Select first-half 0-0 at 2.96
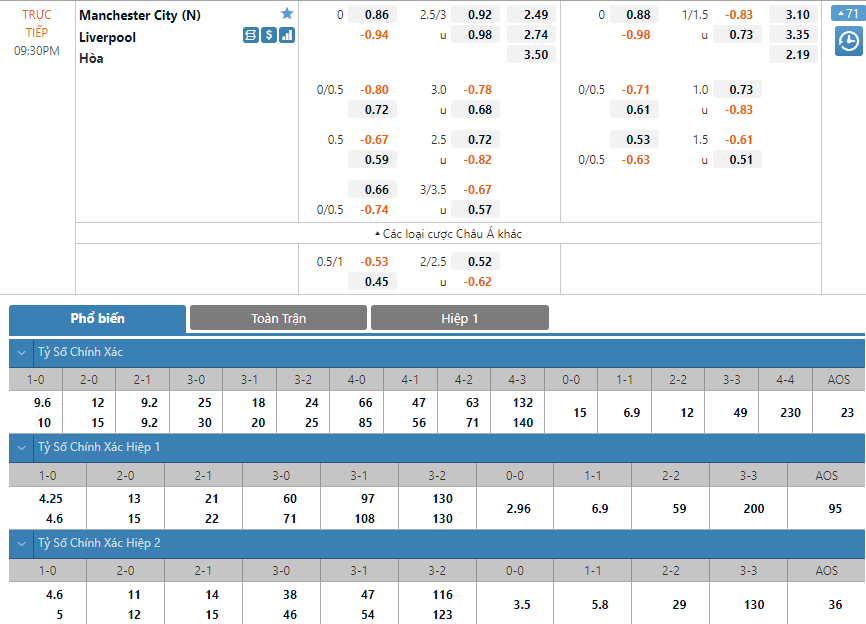Screen dimensions: 866x624 coord(518,509)
